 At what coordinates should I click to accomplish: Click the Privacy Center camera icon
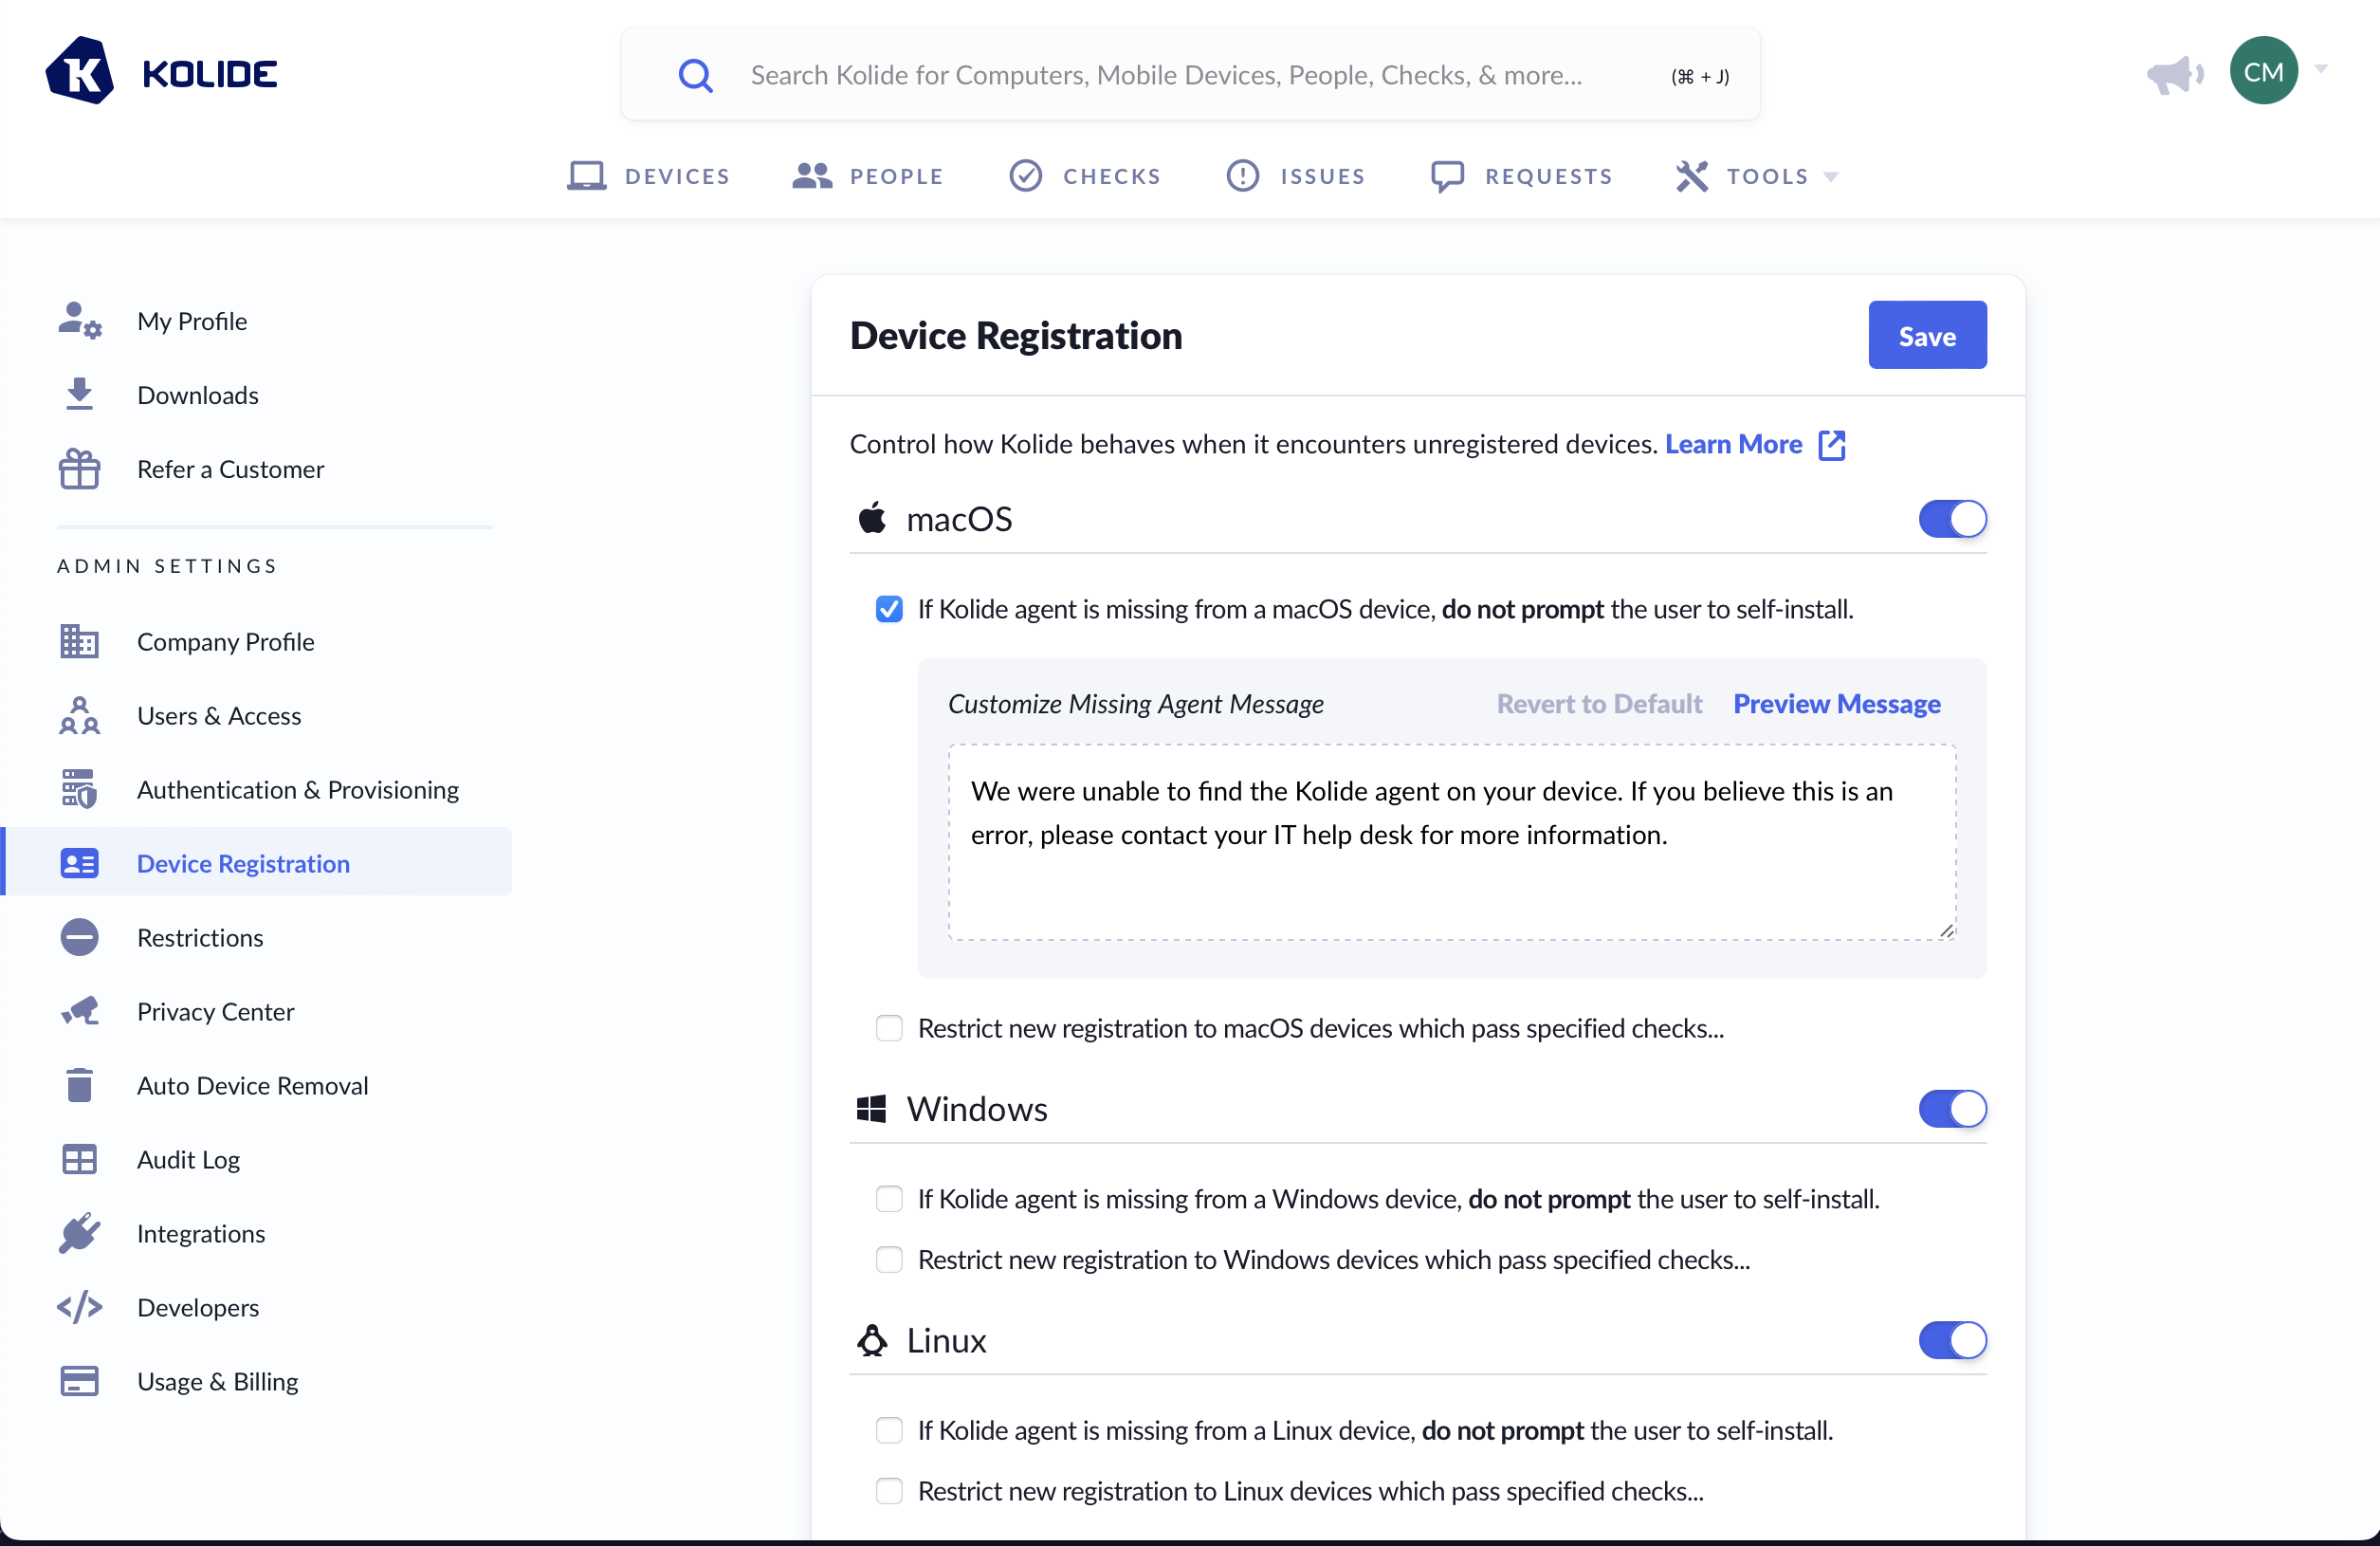tap(79, 1011)
